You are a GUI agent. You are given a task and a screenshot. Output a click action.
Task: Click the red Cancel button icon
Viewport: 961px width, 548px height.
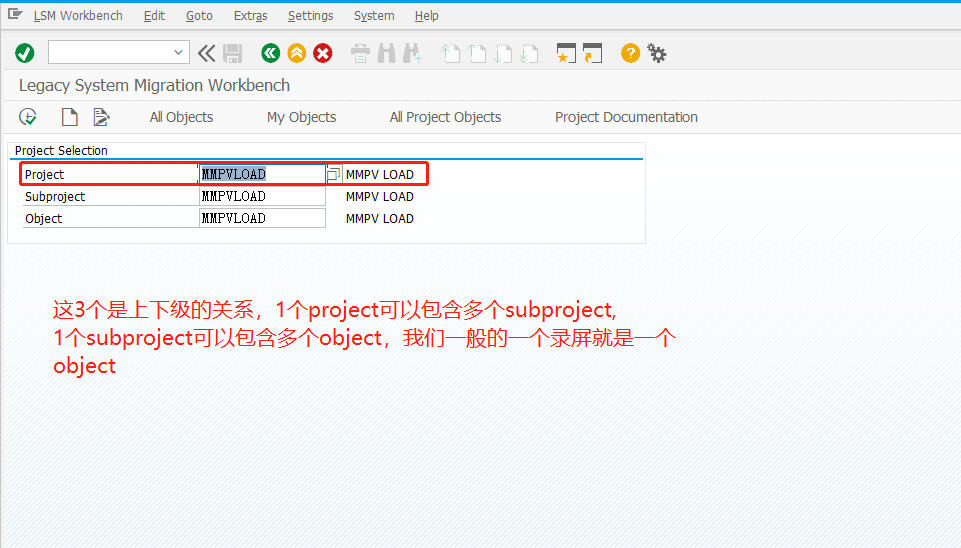click(323, 53)
